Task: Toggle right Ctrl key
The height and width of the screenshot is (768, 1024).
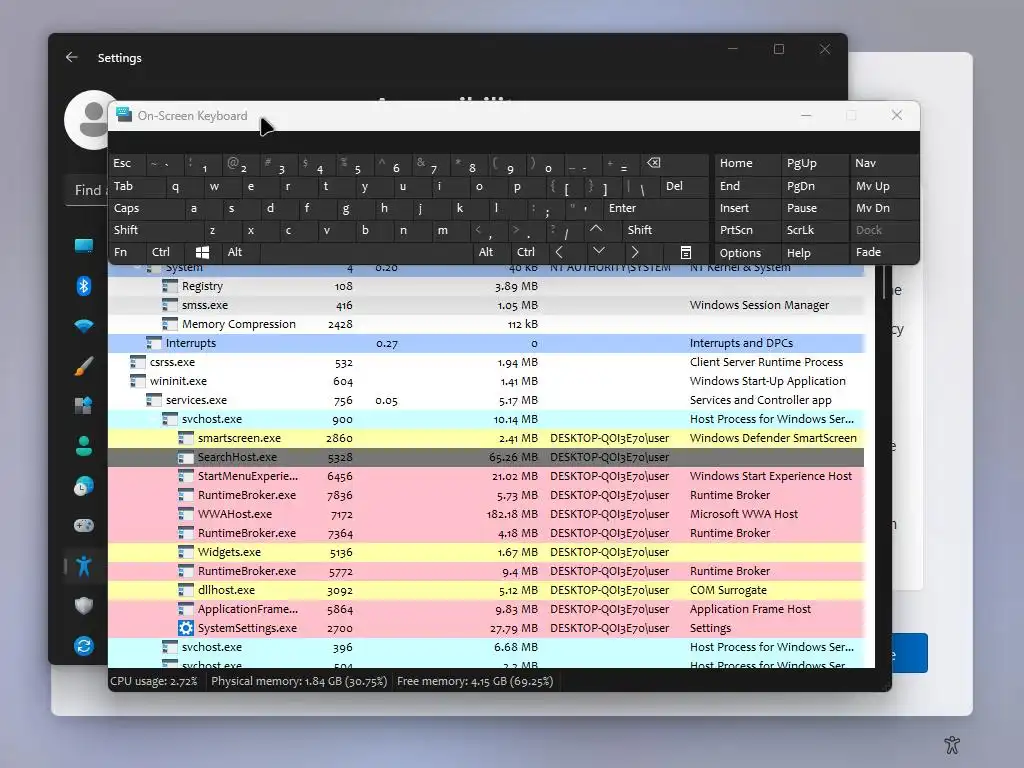Action: 528,252
